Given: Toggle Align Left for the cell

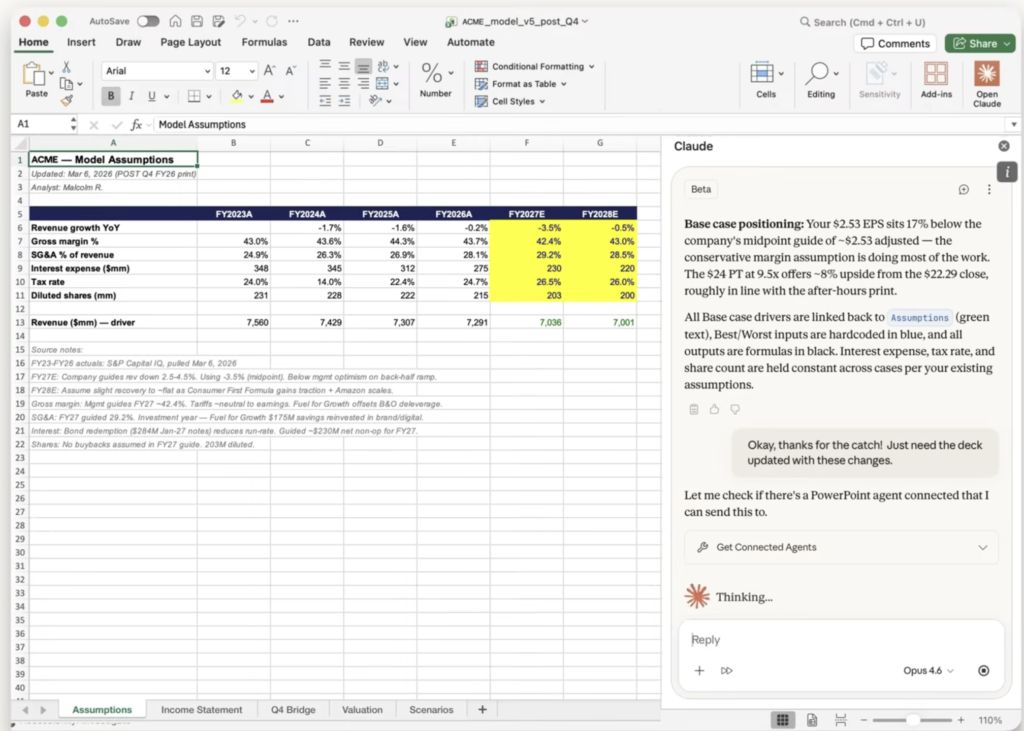Looking at the screenshot, I should coord(325,84).
